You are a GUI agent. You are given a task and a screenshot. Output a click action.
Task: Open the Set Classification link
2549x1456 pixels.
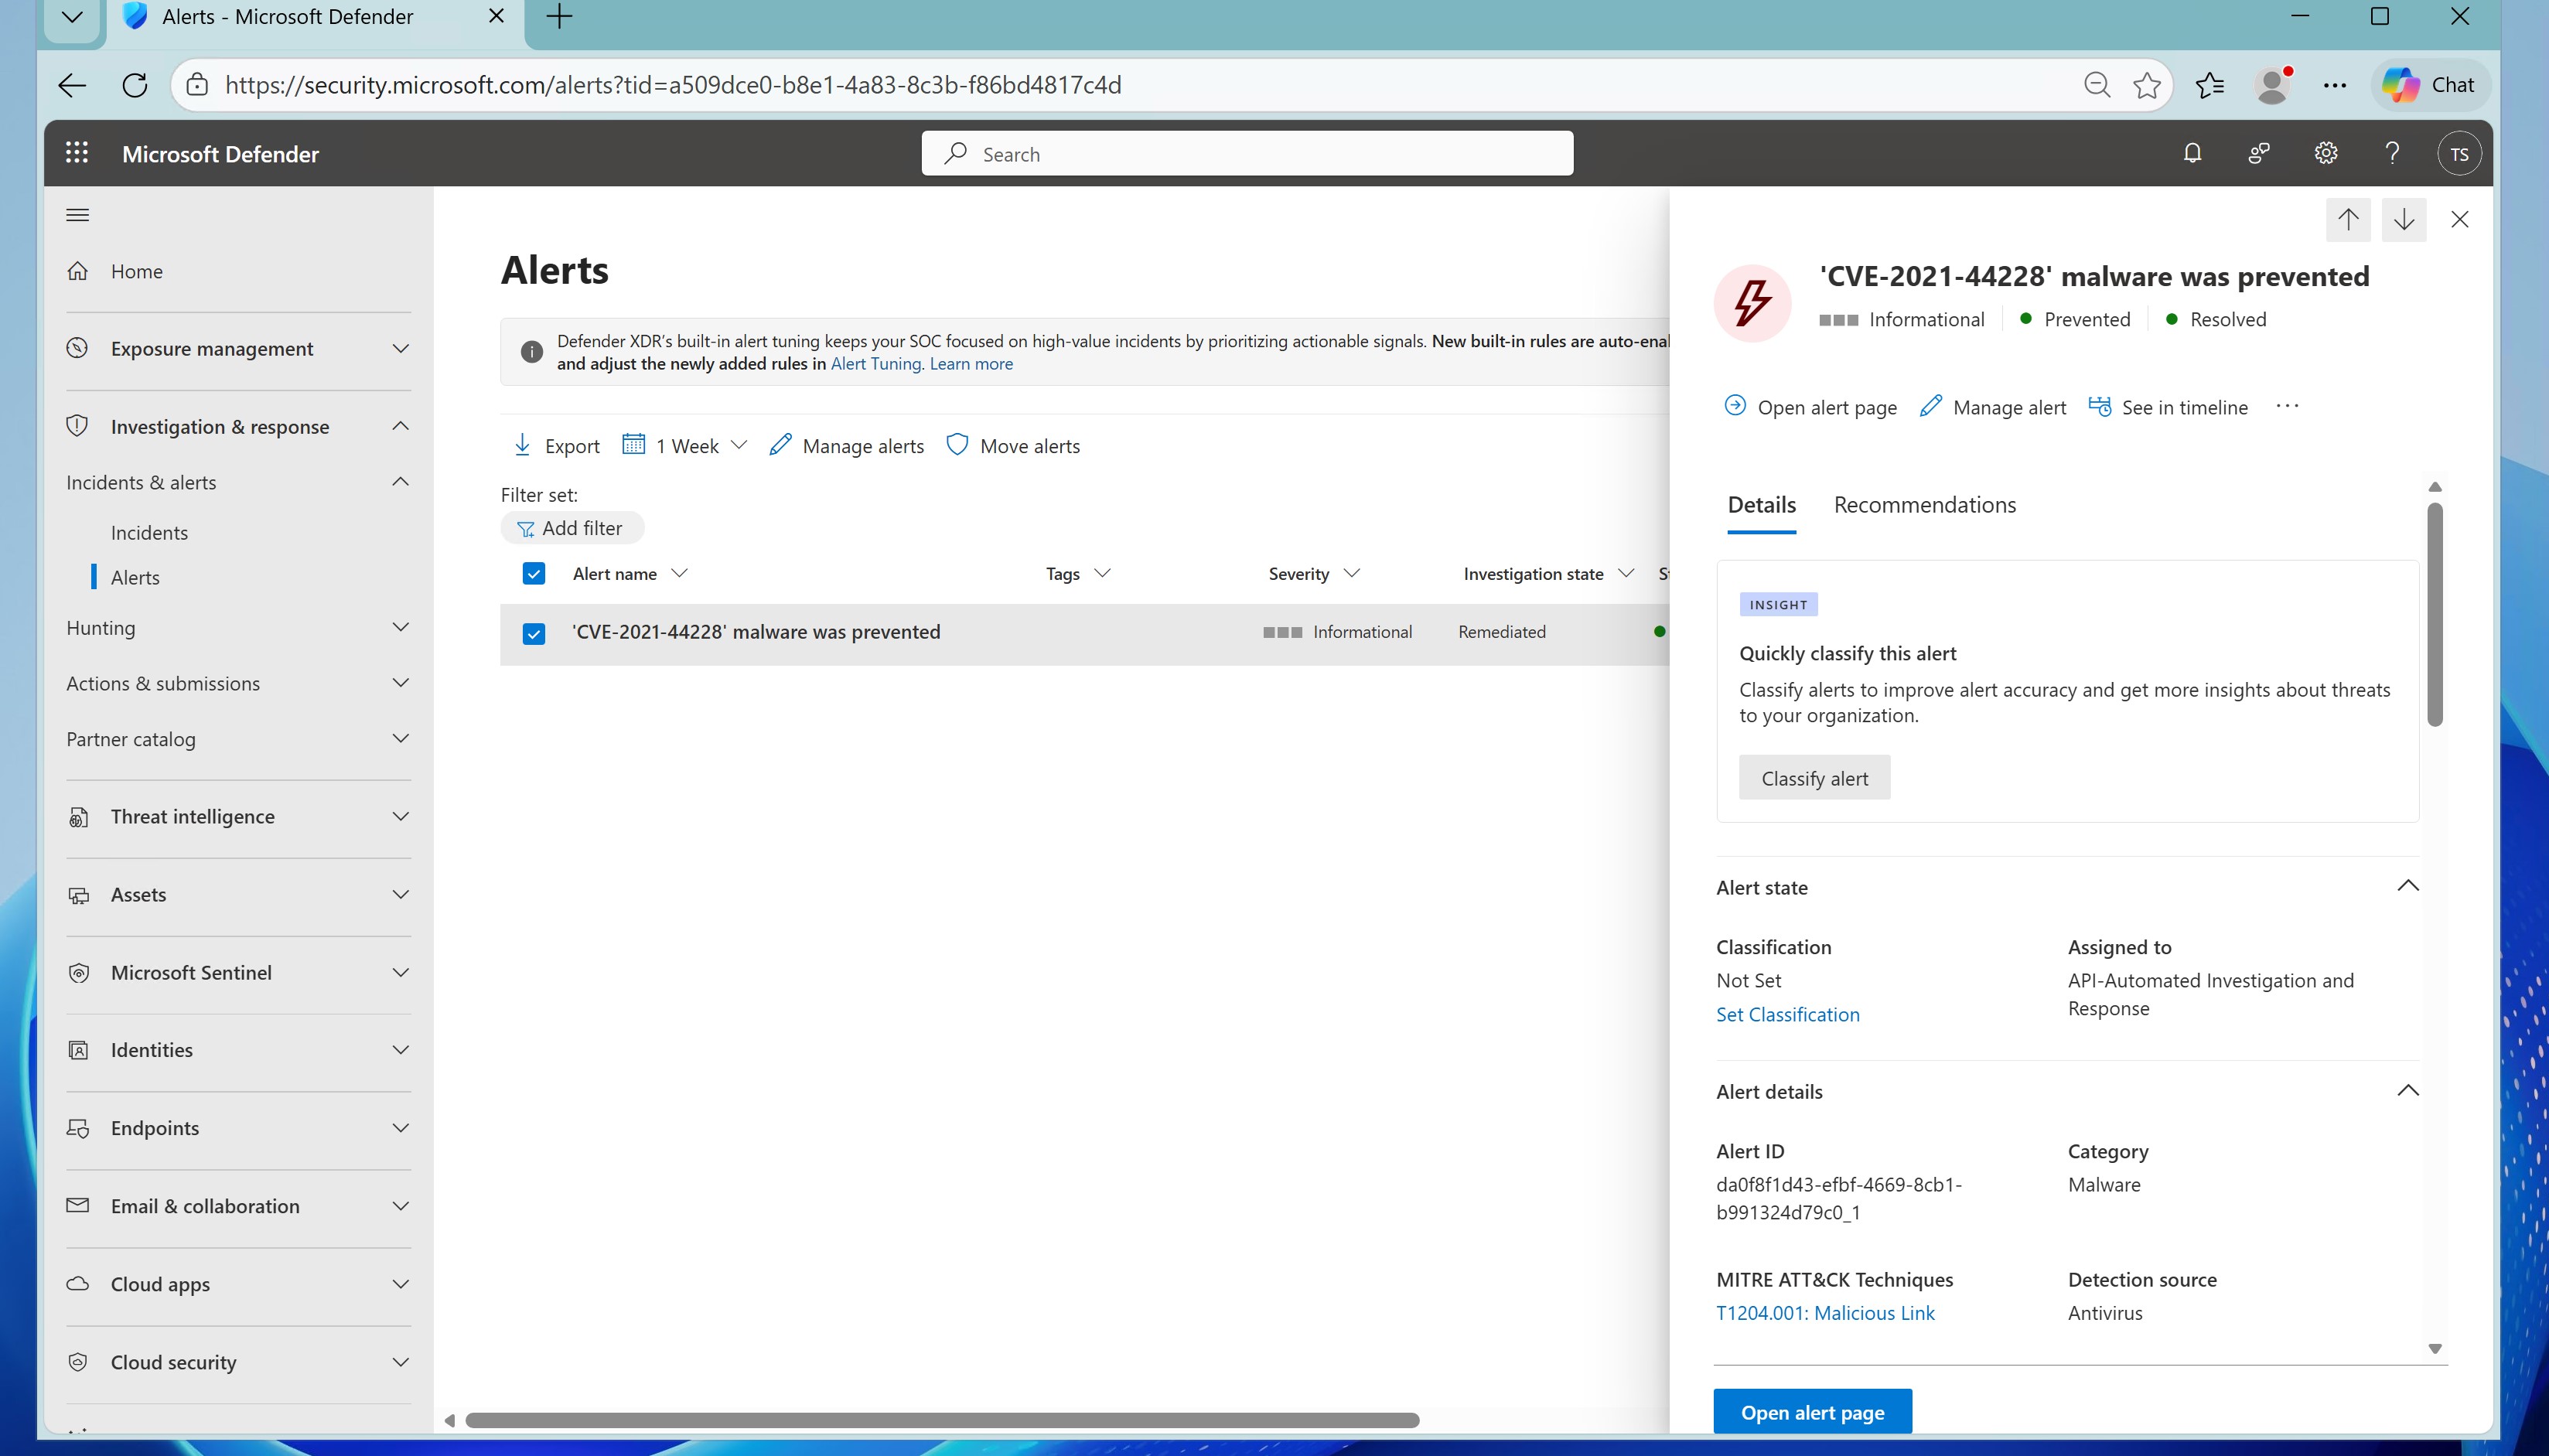point(1787,1014)
